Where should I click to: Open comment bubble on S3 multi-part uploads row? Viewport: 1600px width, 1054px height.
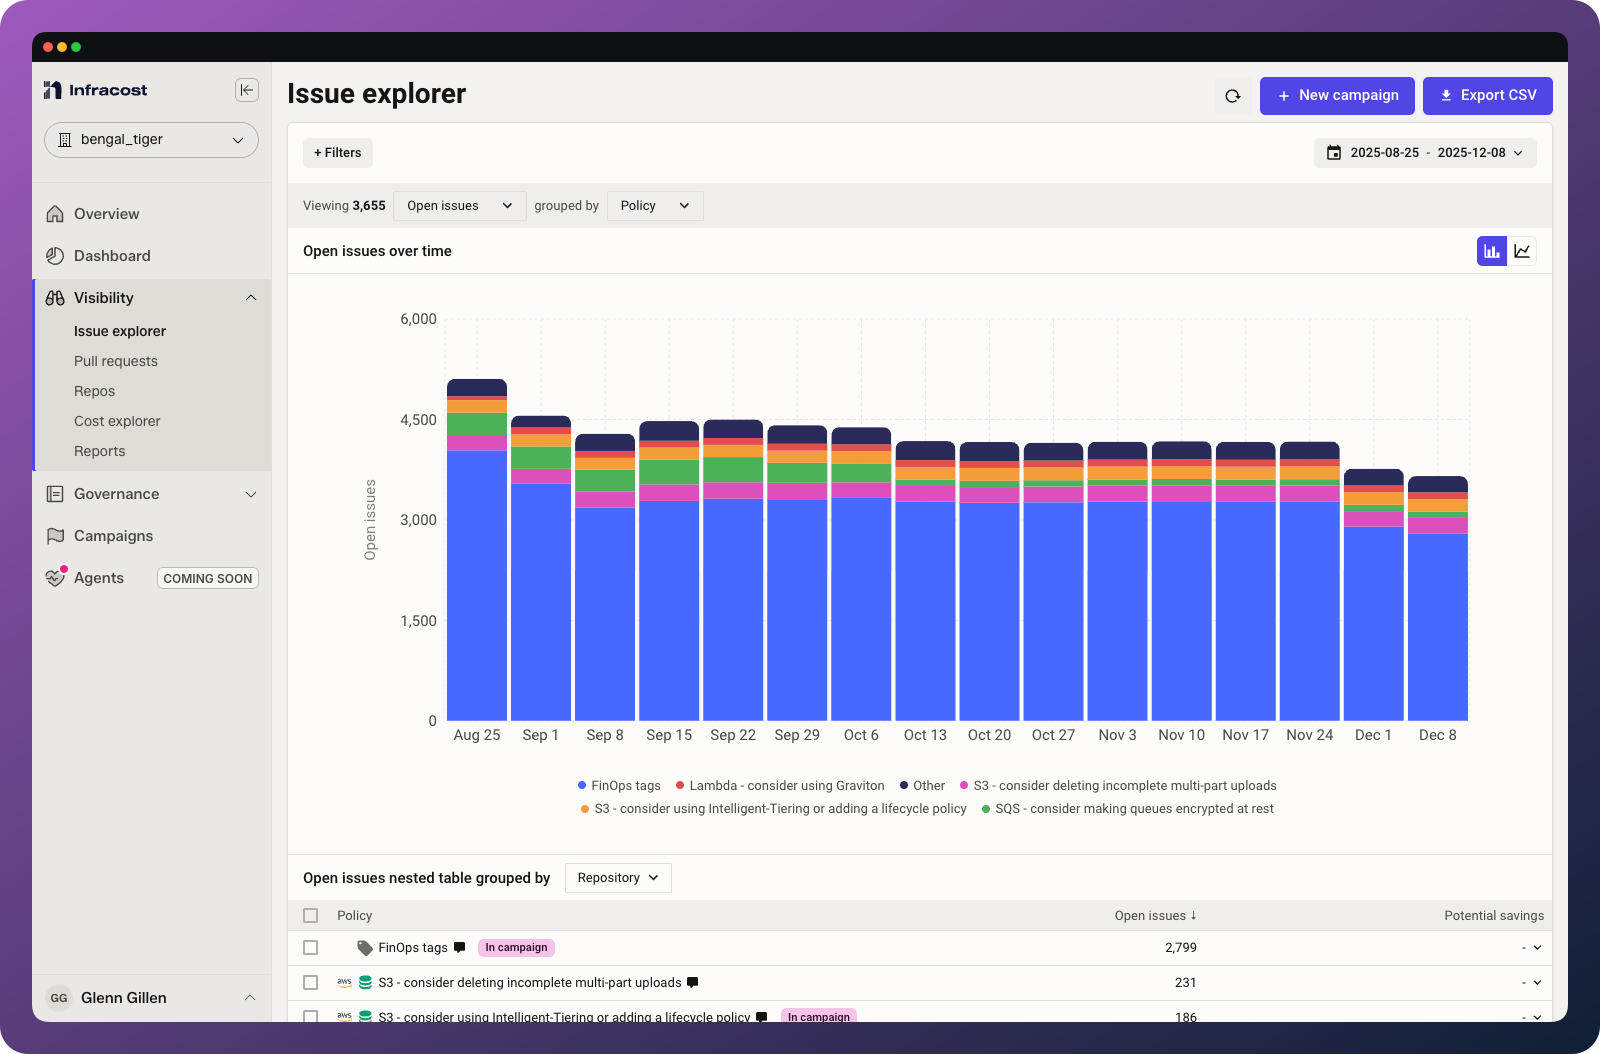pos(693,983)
